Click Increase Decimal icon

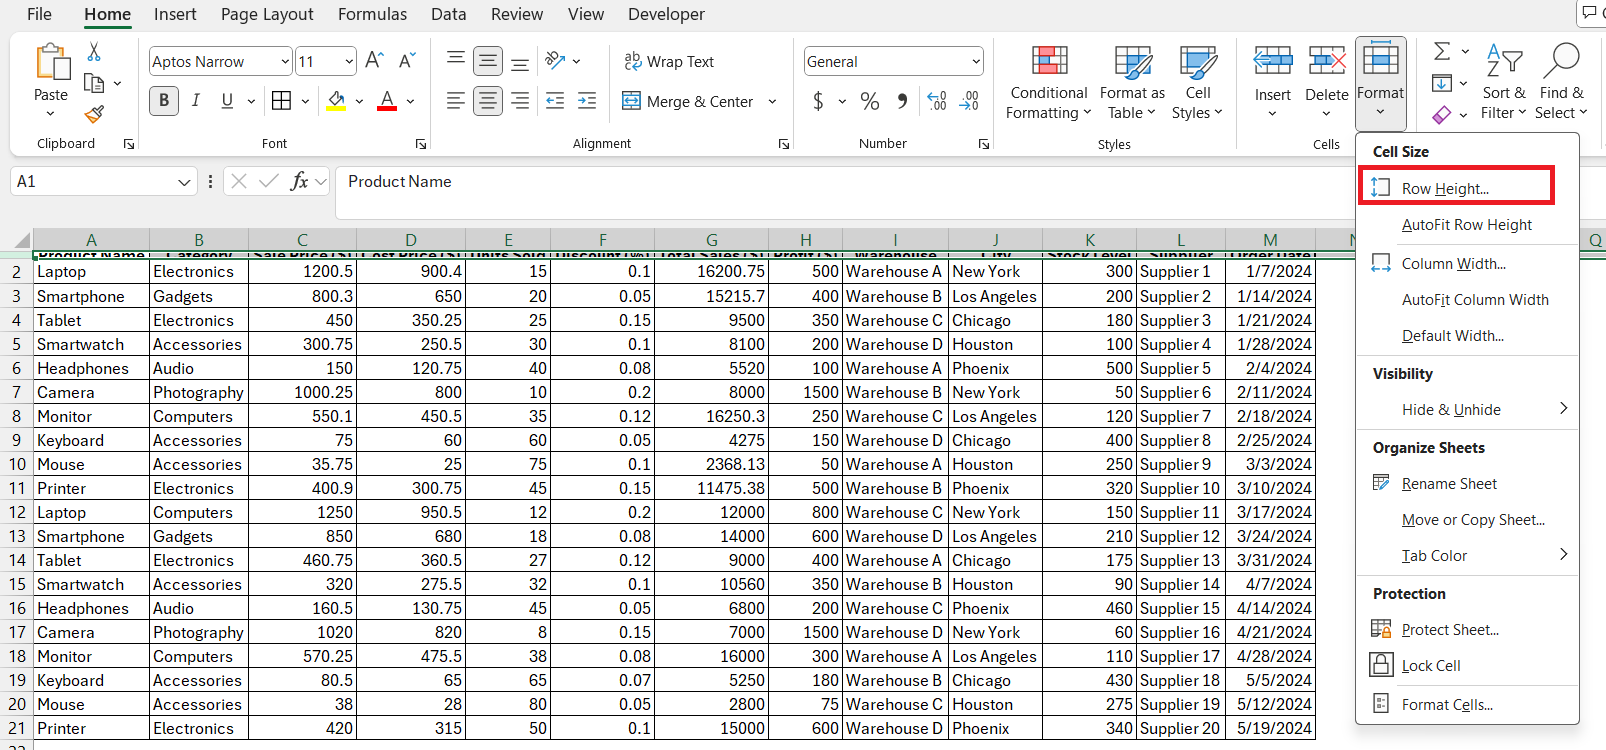937,101
